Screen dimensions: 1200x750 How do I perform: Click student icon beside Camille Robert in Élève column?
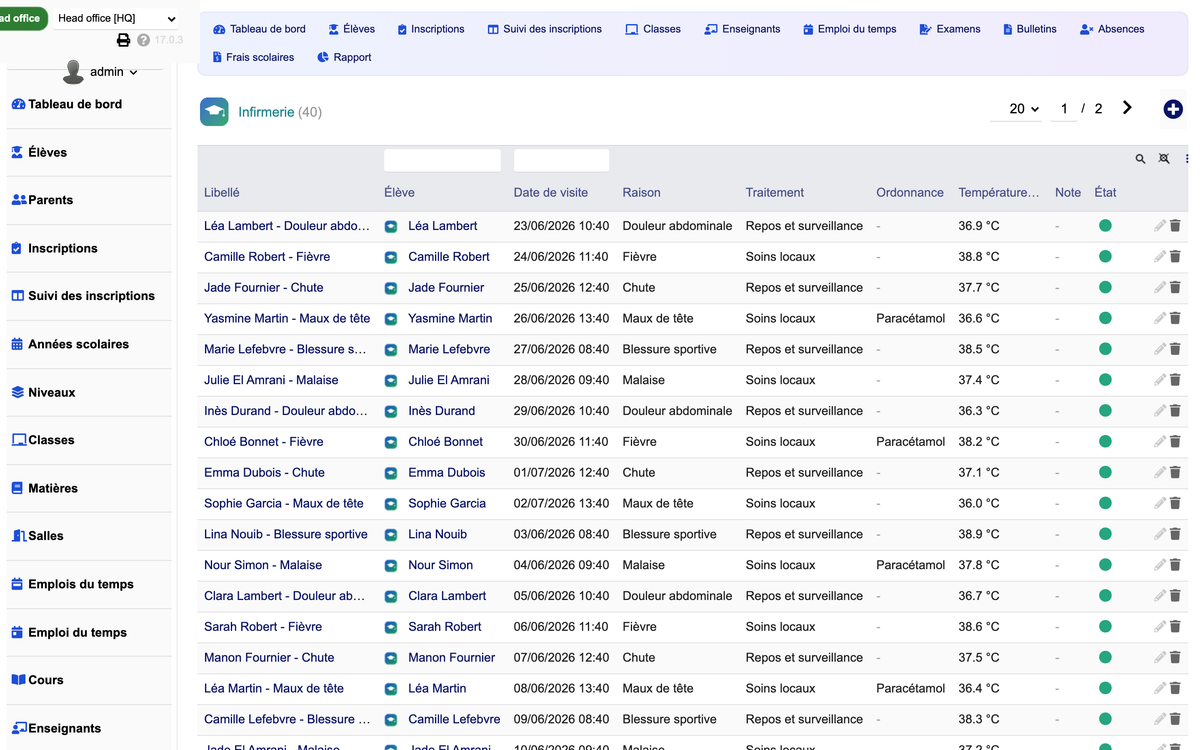[x=391, y=258]
